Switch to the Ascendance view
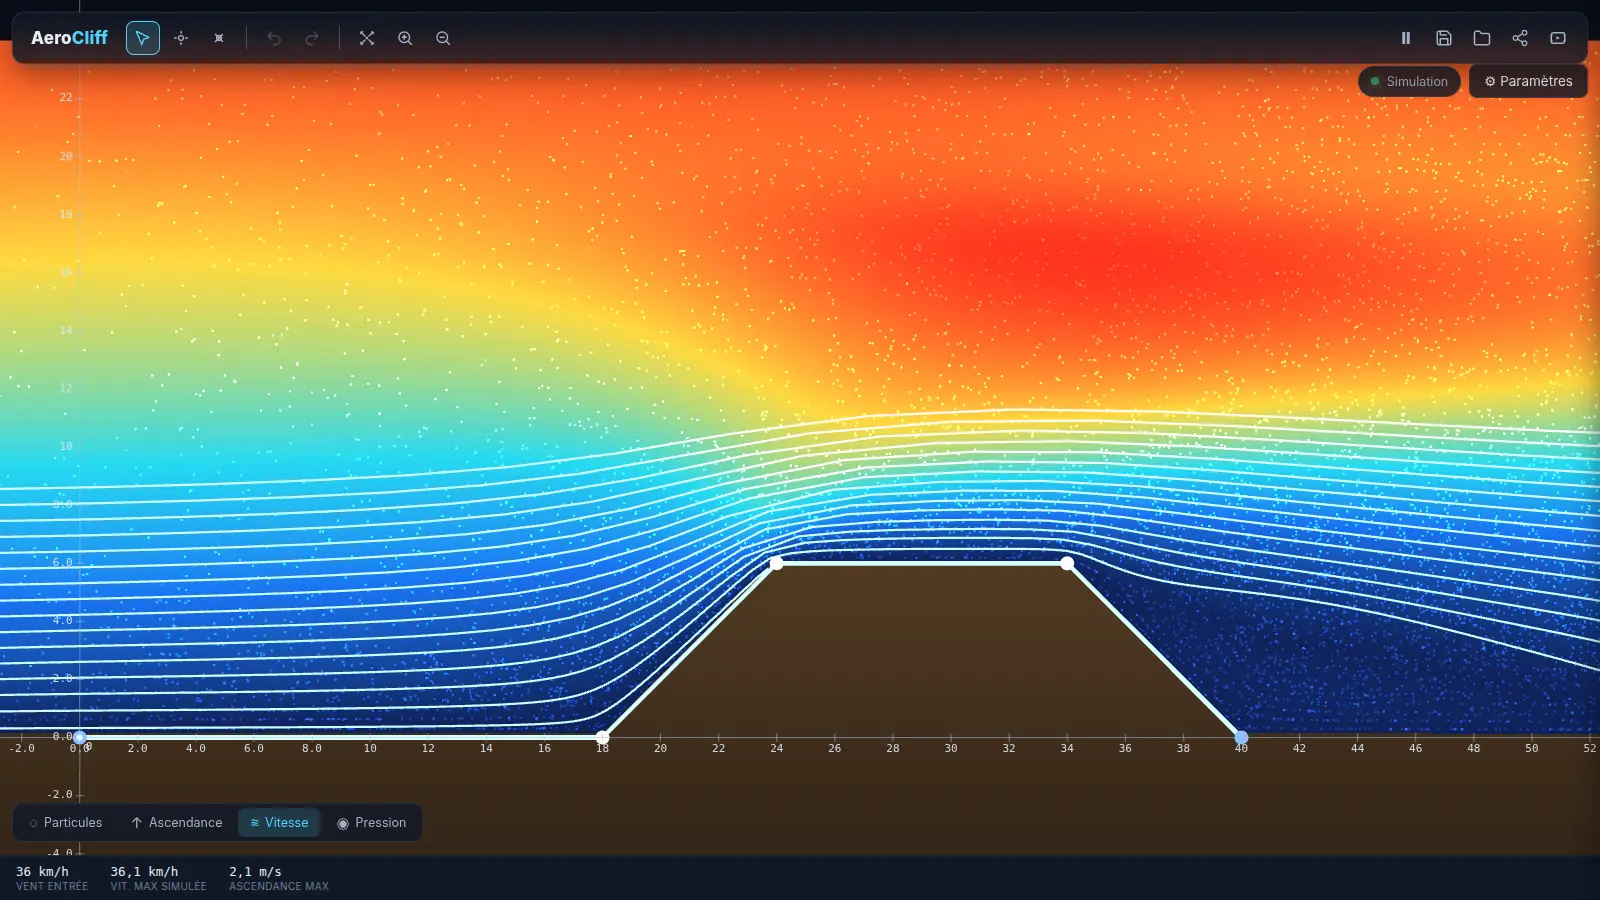 pos(176,823)
